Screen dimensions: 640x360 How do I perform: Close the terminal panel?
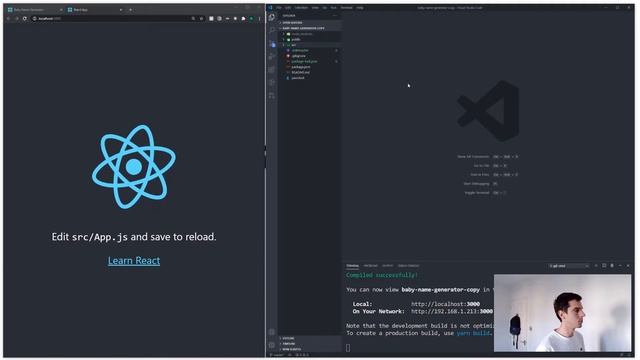point(628,266)
